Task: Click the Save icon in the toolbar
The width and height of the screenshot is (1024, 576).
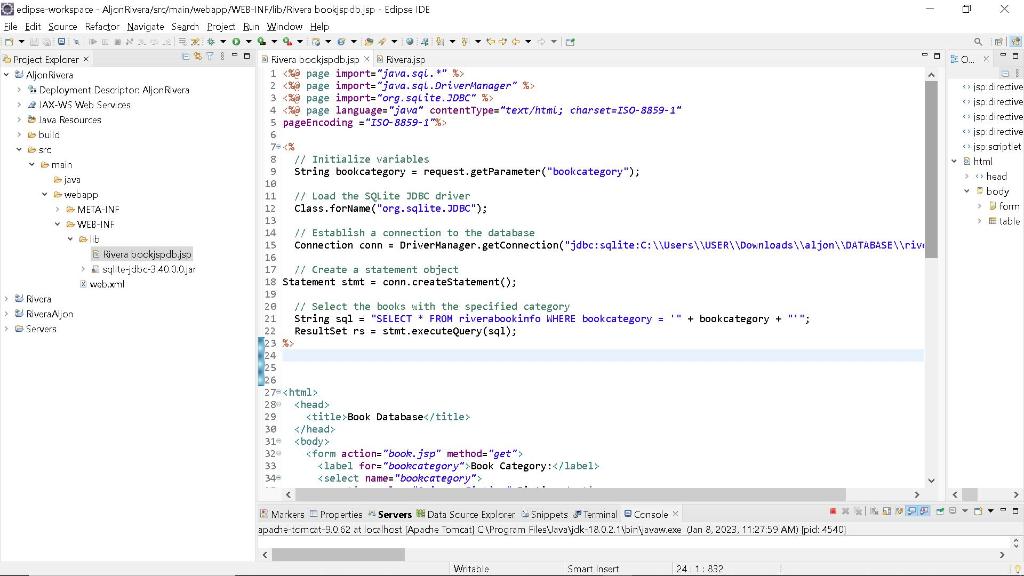Action: click(32, 42)
